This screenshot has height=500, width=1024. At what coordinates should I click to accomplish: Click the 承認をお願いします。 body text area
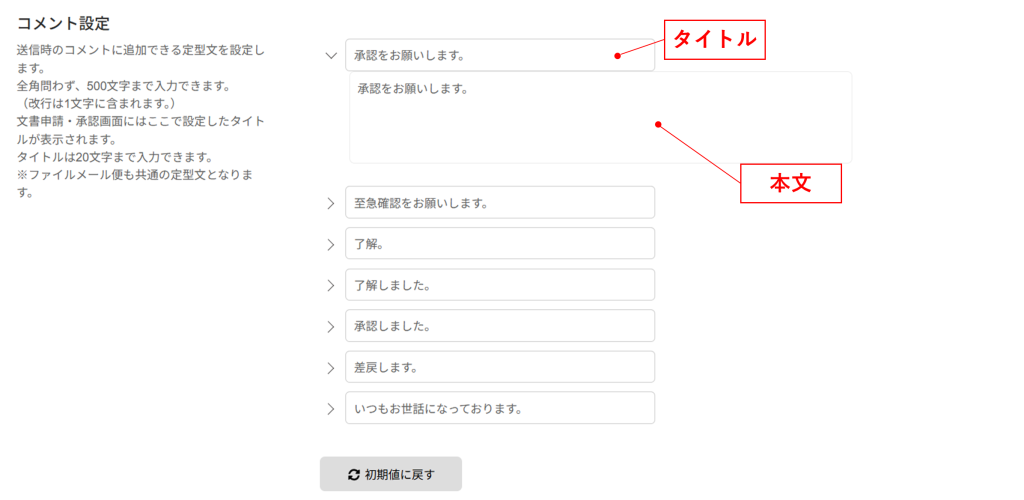[x=601, y=117]
